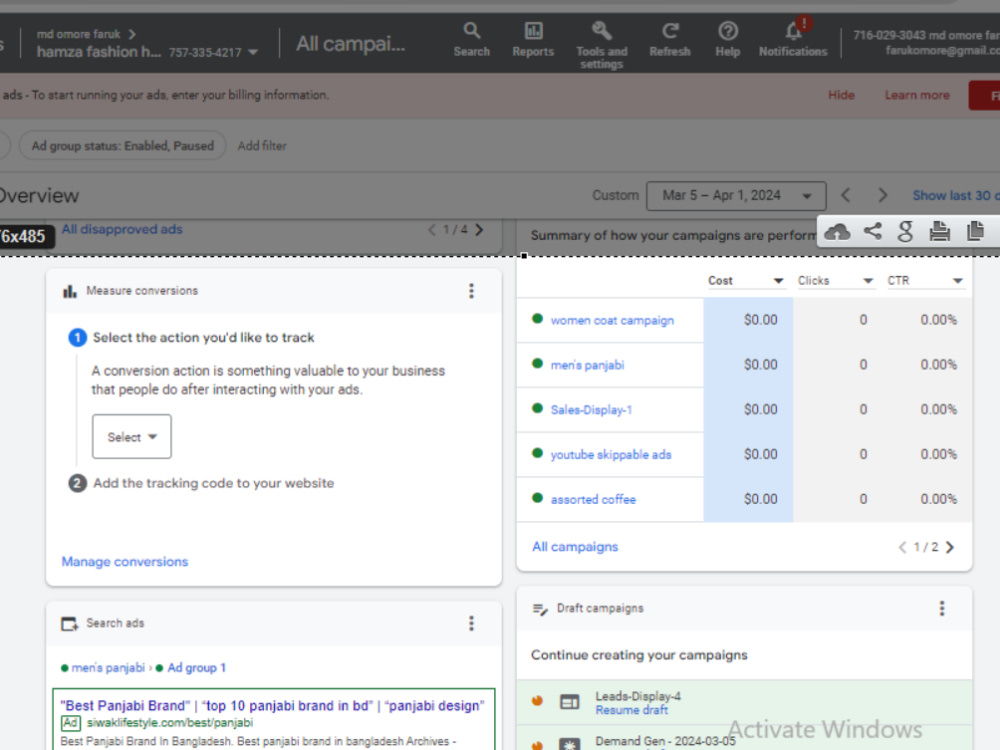This screenshot has height=750, width=1000.
Task: Open men's panjabi breadcrumb in Search ads
Action: [x=108, y=668]
